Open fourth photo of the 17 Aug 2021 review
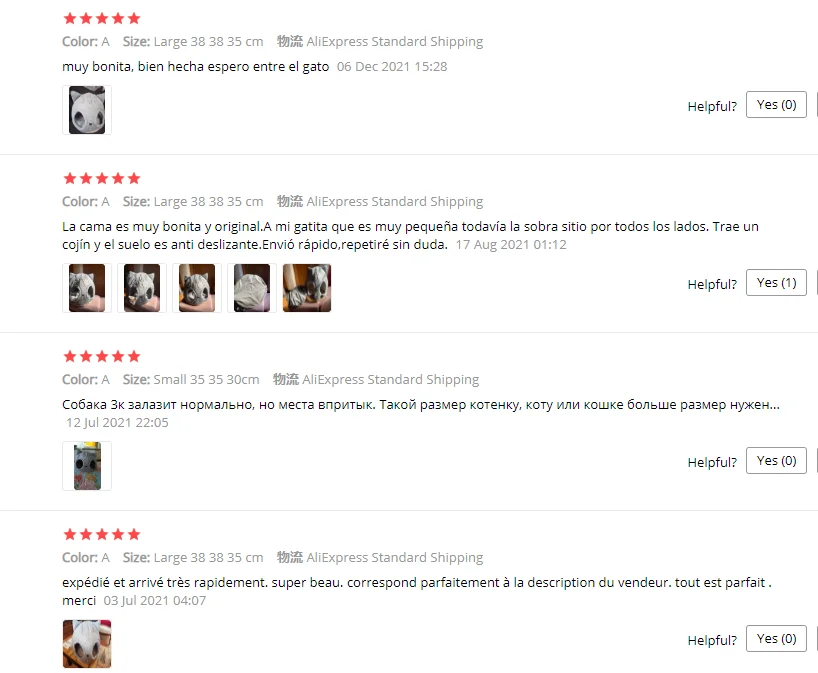 coord(252,288)
